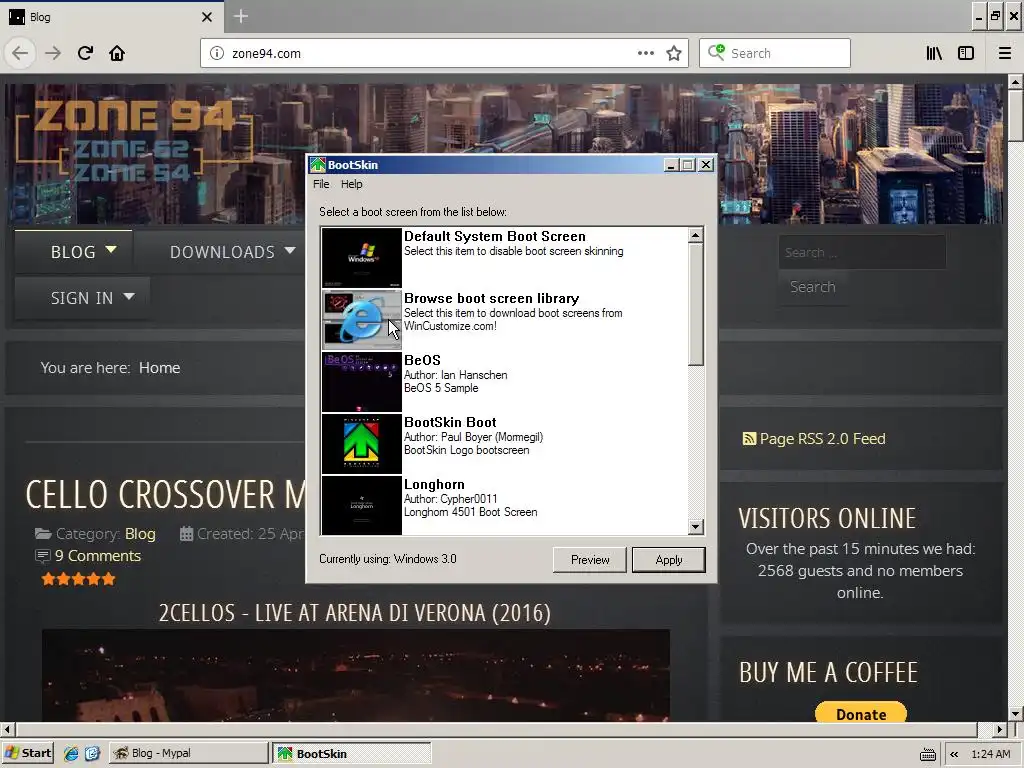The image size is (1024, 768).
Task: Select the Default System Boot Screen thumbnail
Action: pos(361,257)
